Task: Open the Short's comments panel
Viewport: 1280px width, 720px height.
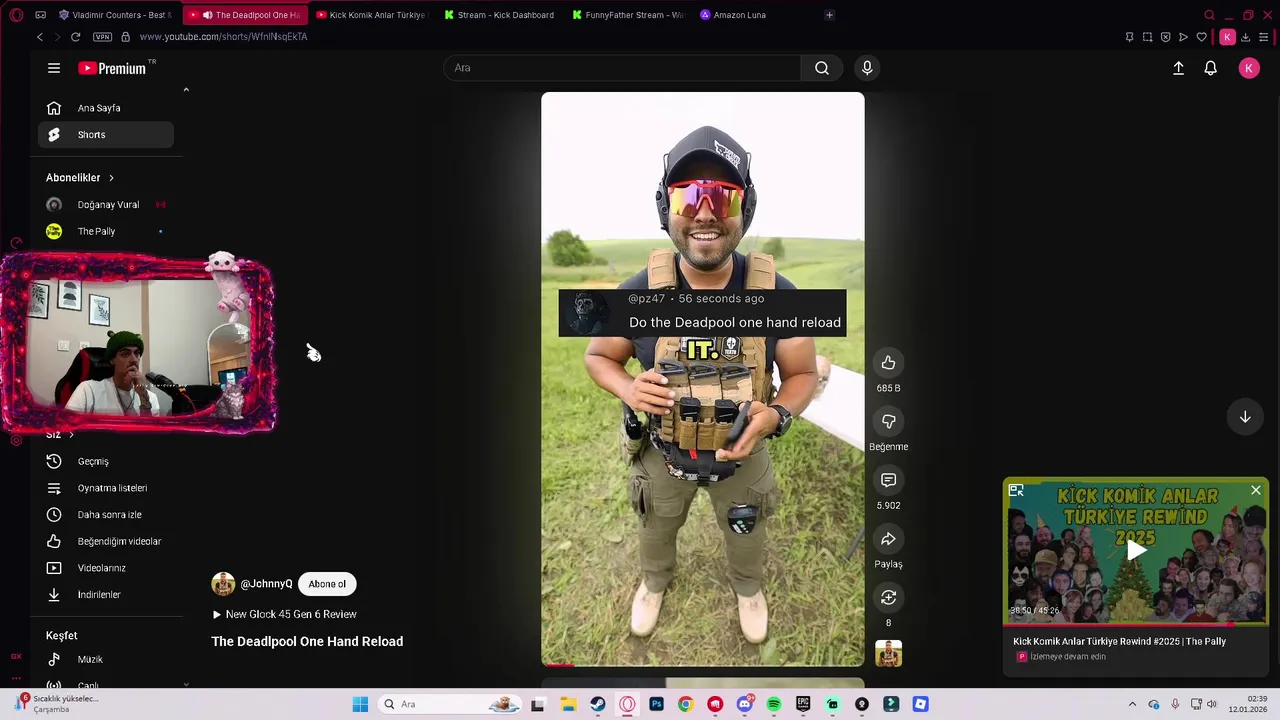Action: [x=888, y=480]
